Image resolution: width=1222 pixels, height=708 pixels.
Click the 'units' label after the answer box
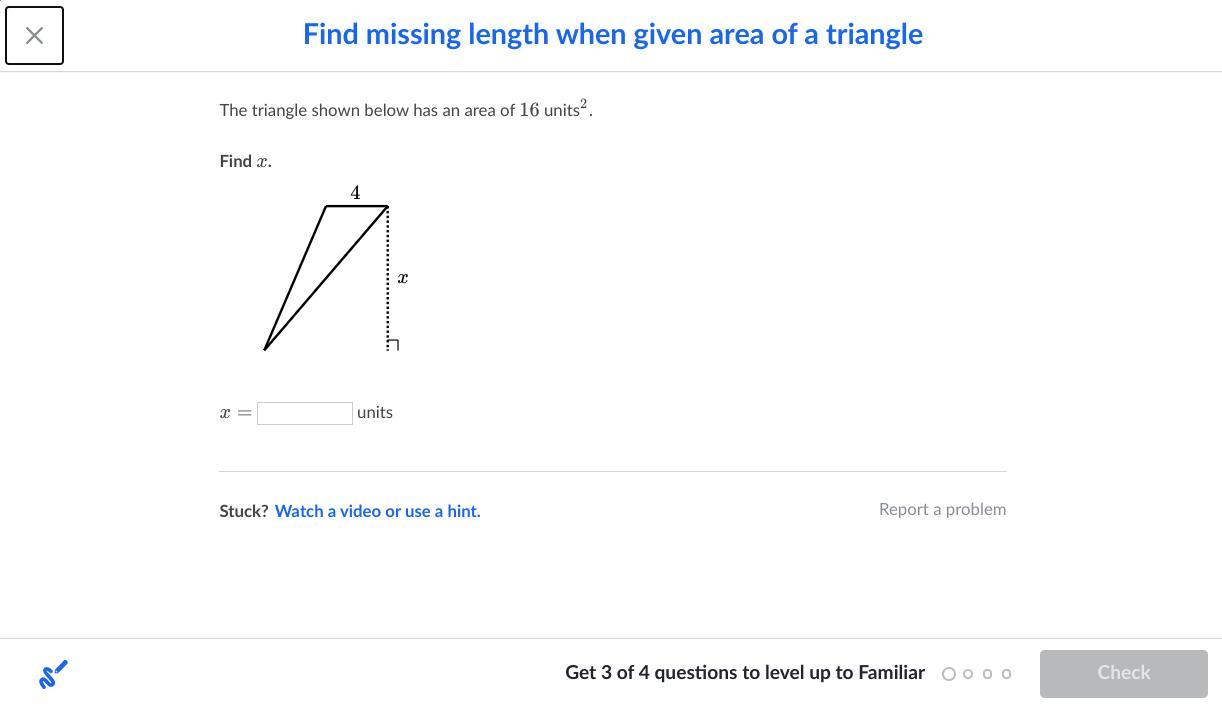pos(375,412)
